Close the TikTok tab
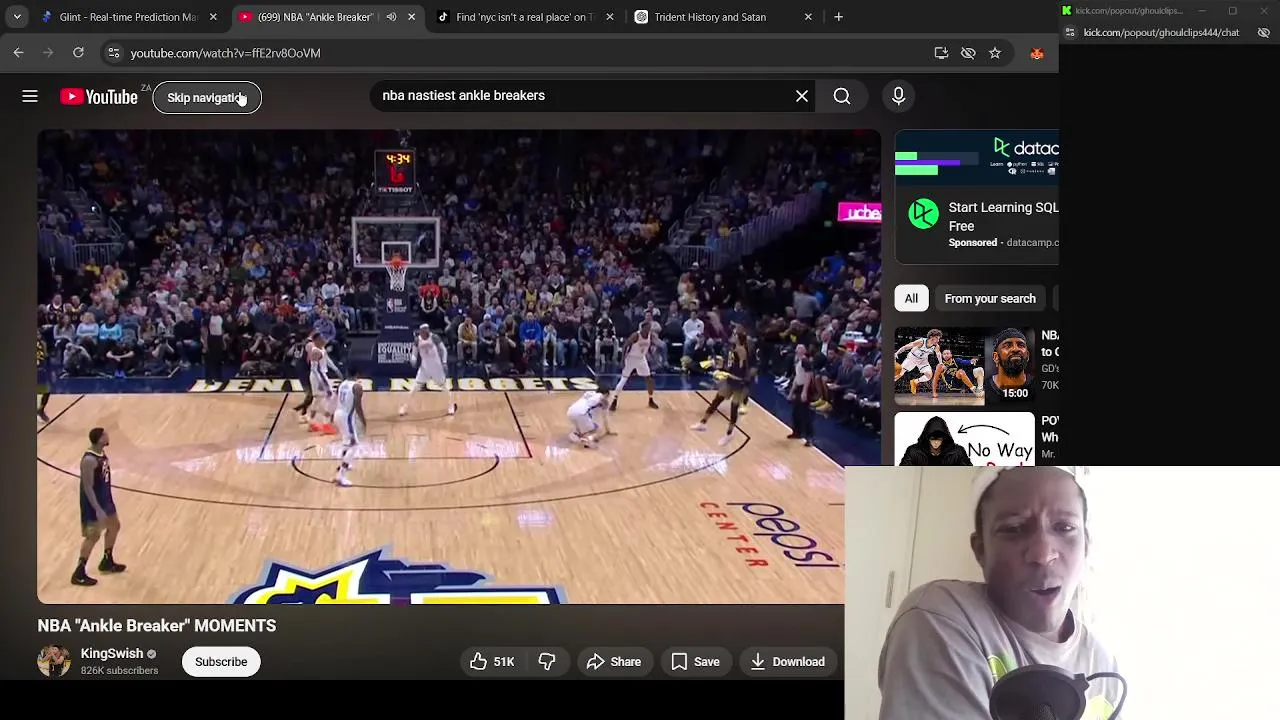 (610, 17)
